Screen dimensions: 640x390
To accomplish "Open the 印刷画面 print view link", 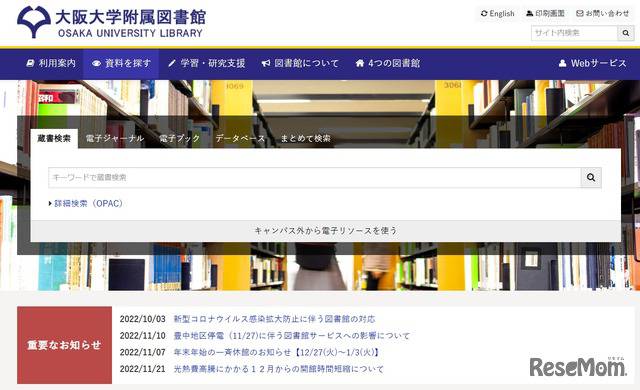I will point(545,13).
